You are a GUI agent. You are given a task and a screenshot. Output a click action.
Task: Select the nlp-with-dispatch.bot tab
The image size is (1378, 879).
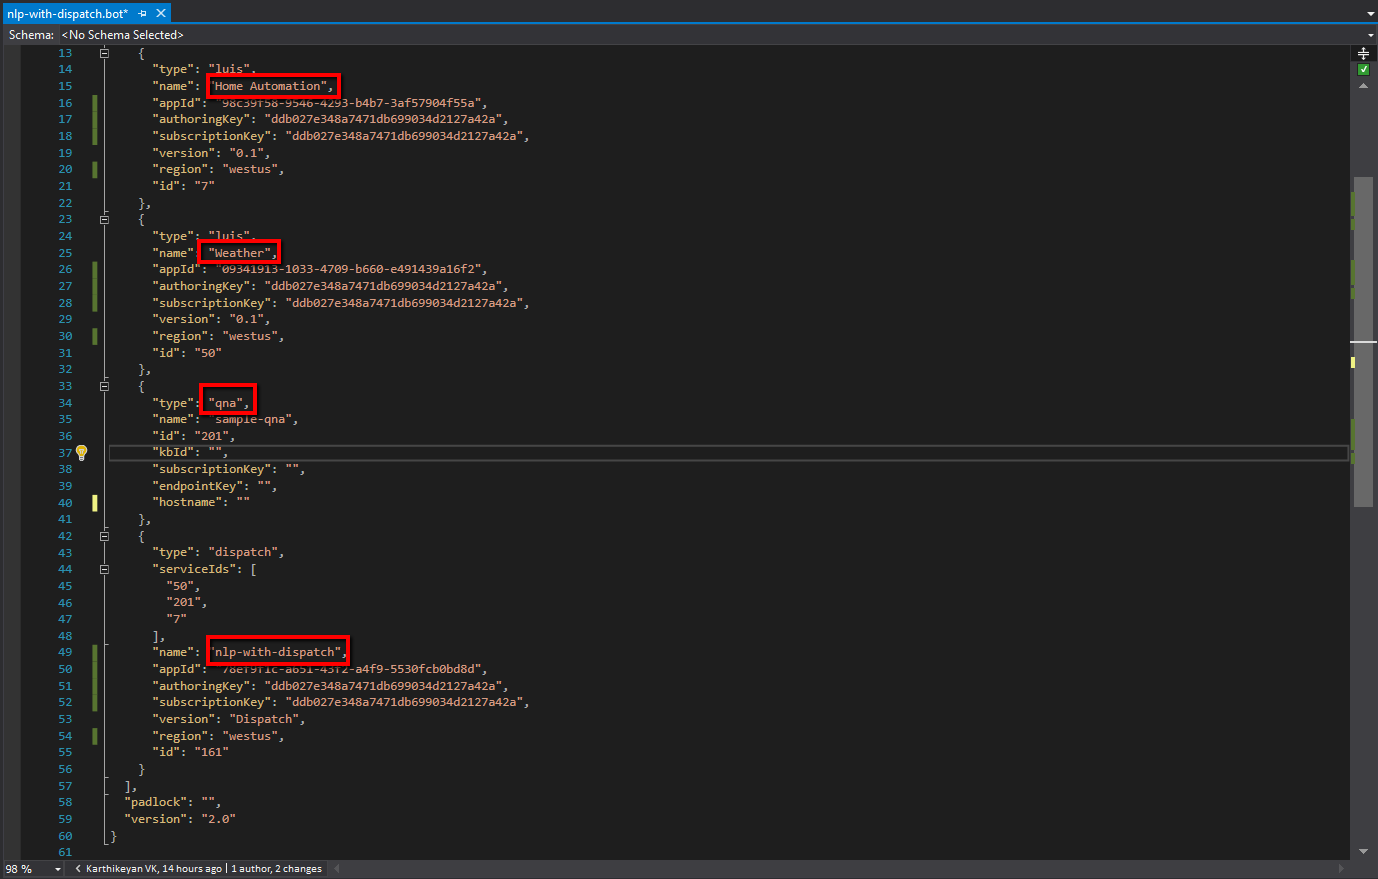click(x=68, y=14)
